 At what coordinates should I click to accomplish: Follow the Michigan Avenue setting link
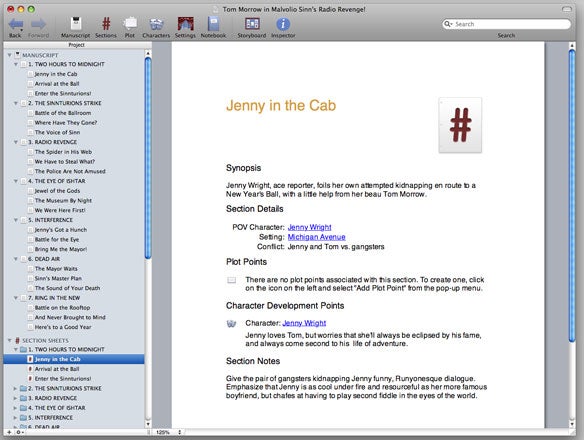pyautogui.click(x=317, y=237)
